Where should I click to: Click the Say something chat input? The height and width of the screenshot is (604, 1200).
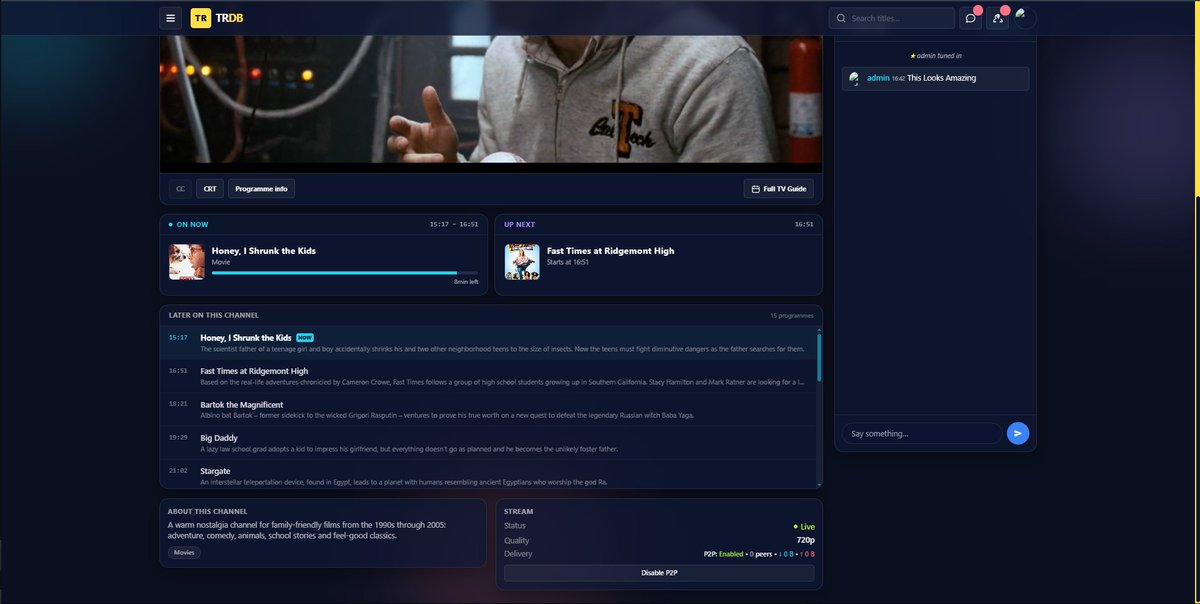coord(922,433)
